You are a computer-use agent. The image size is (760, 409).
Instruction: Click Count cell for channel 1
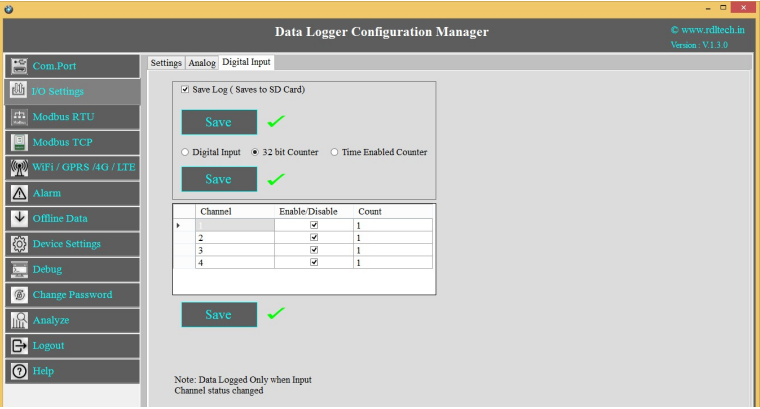coord(393,225)
